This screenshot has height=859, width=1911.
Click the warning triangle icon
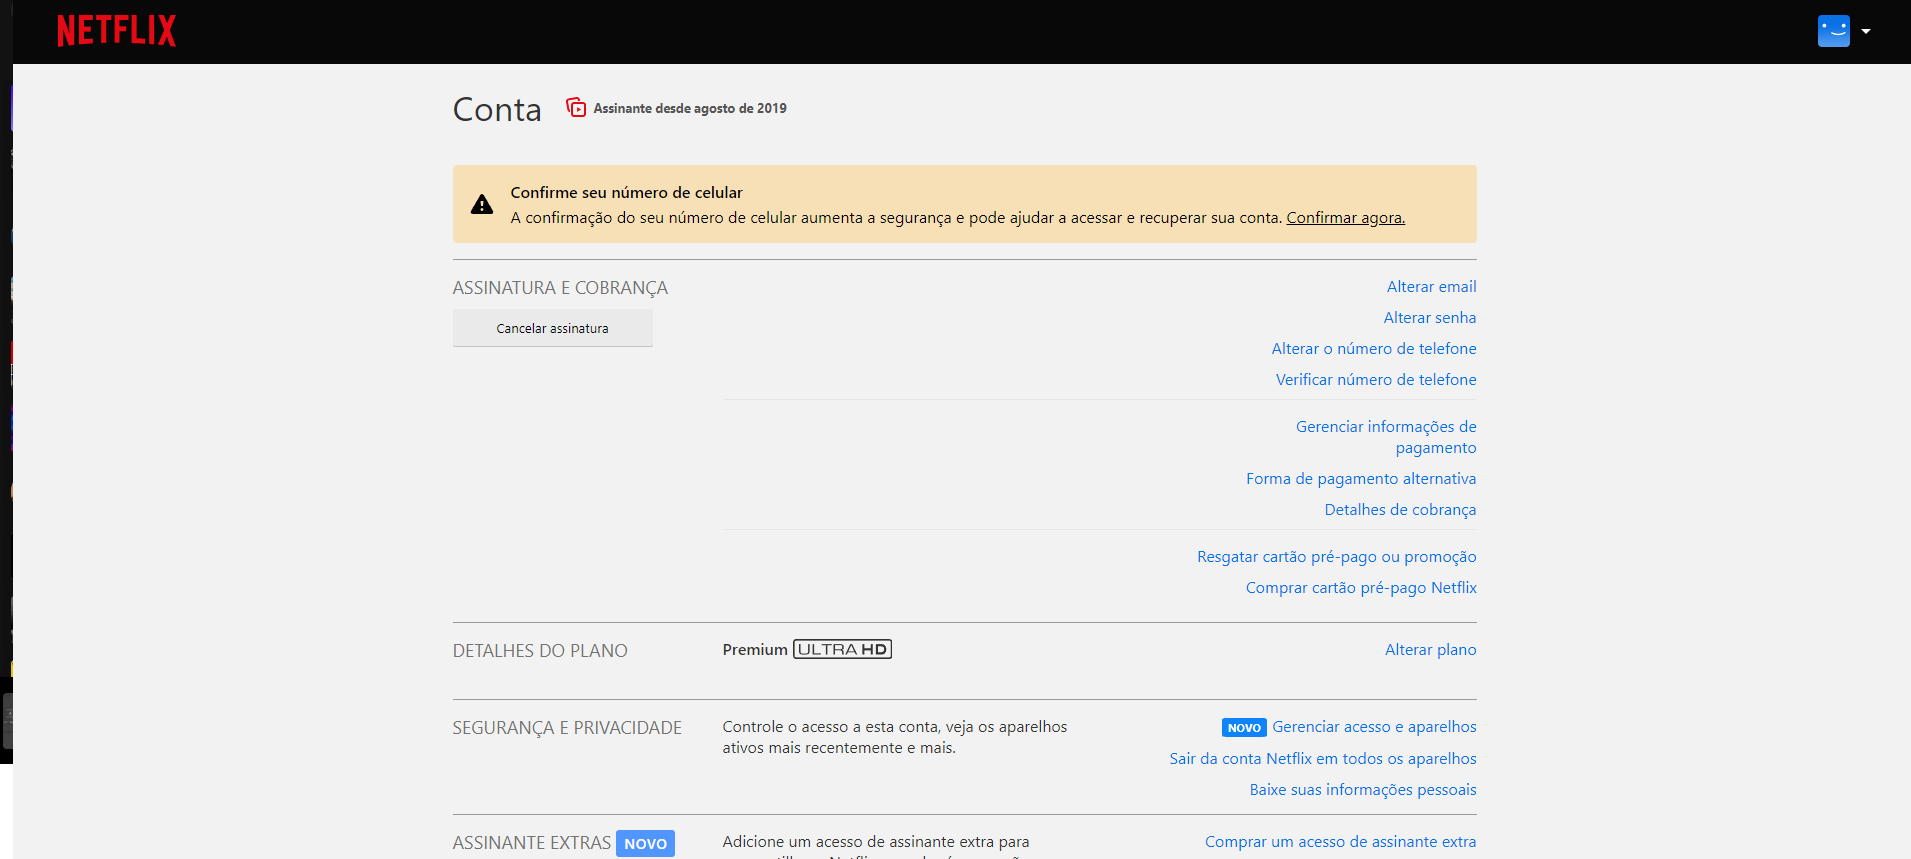point(482,204)
